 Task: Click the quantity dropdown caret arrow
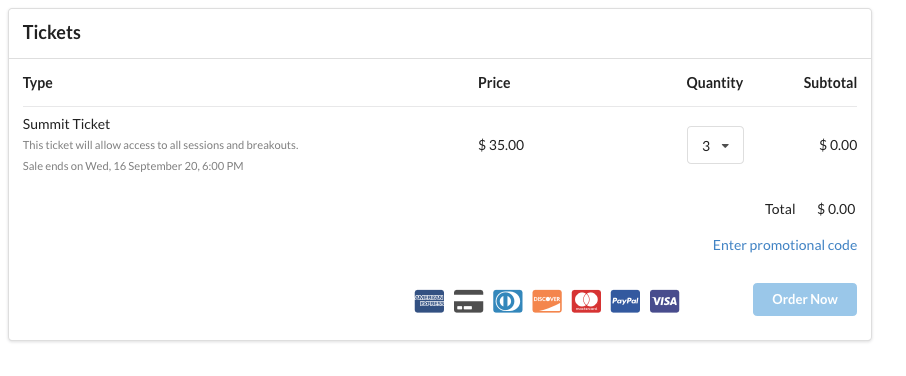pyautogui.click(x=725, y=146)
